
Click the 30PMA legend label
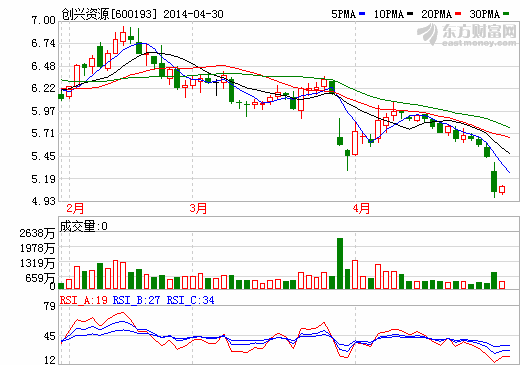pos(485,14)
